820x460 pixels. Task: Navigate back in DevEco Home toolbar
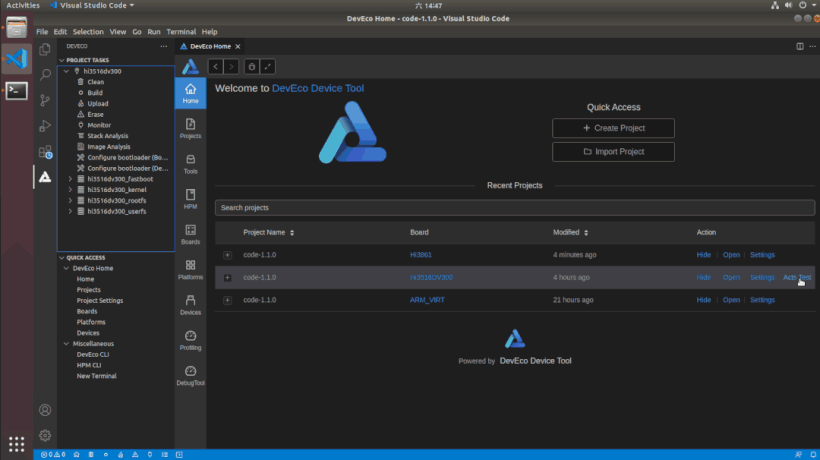215,66
